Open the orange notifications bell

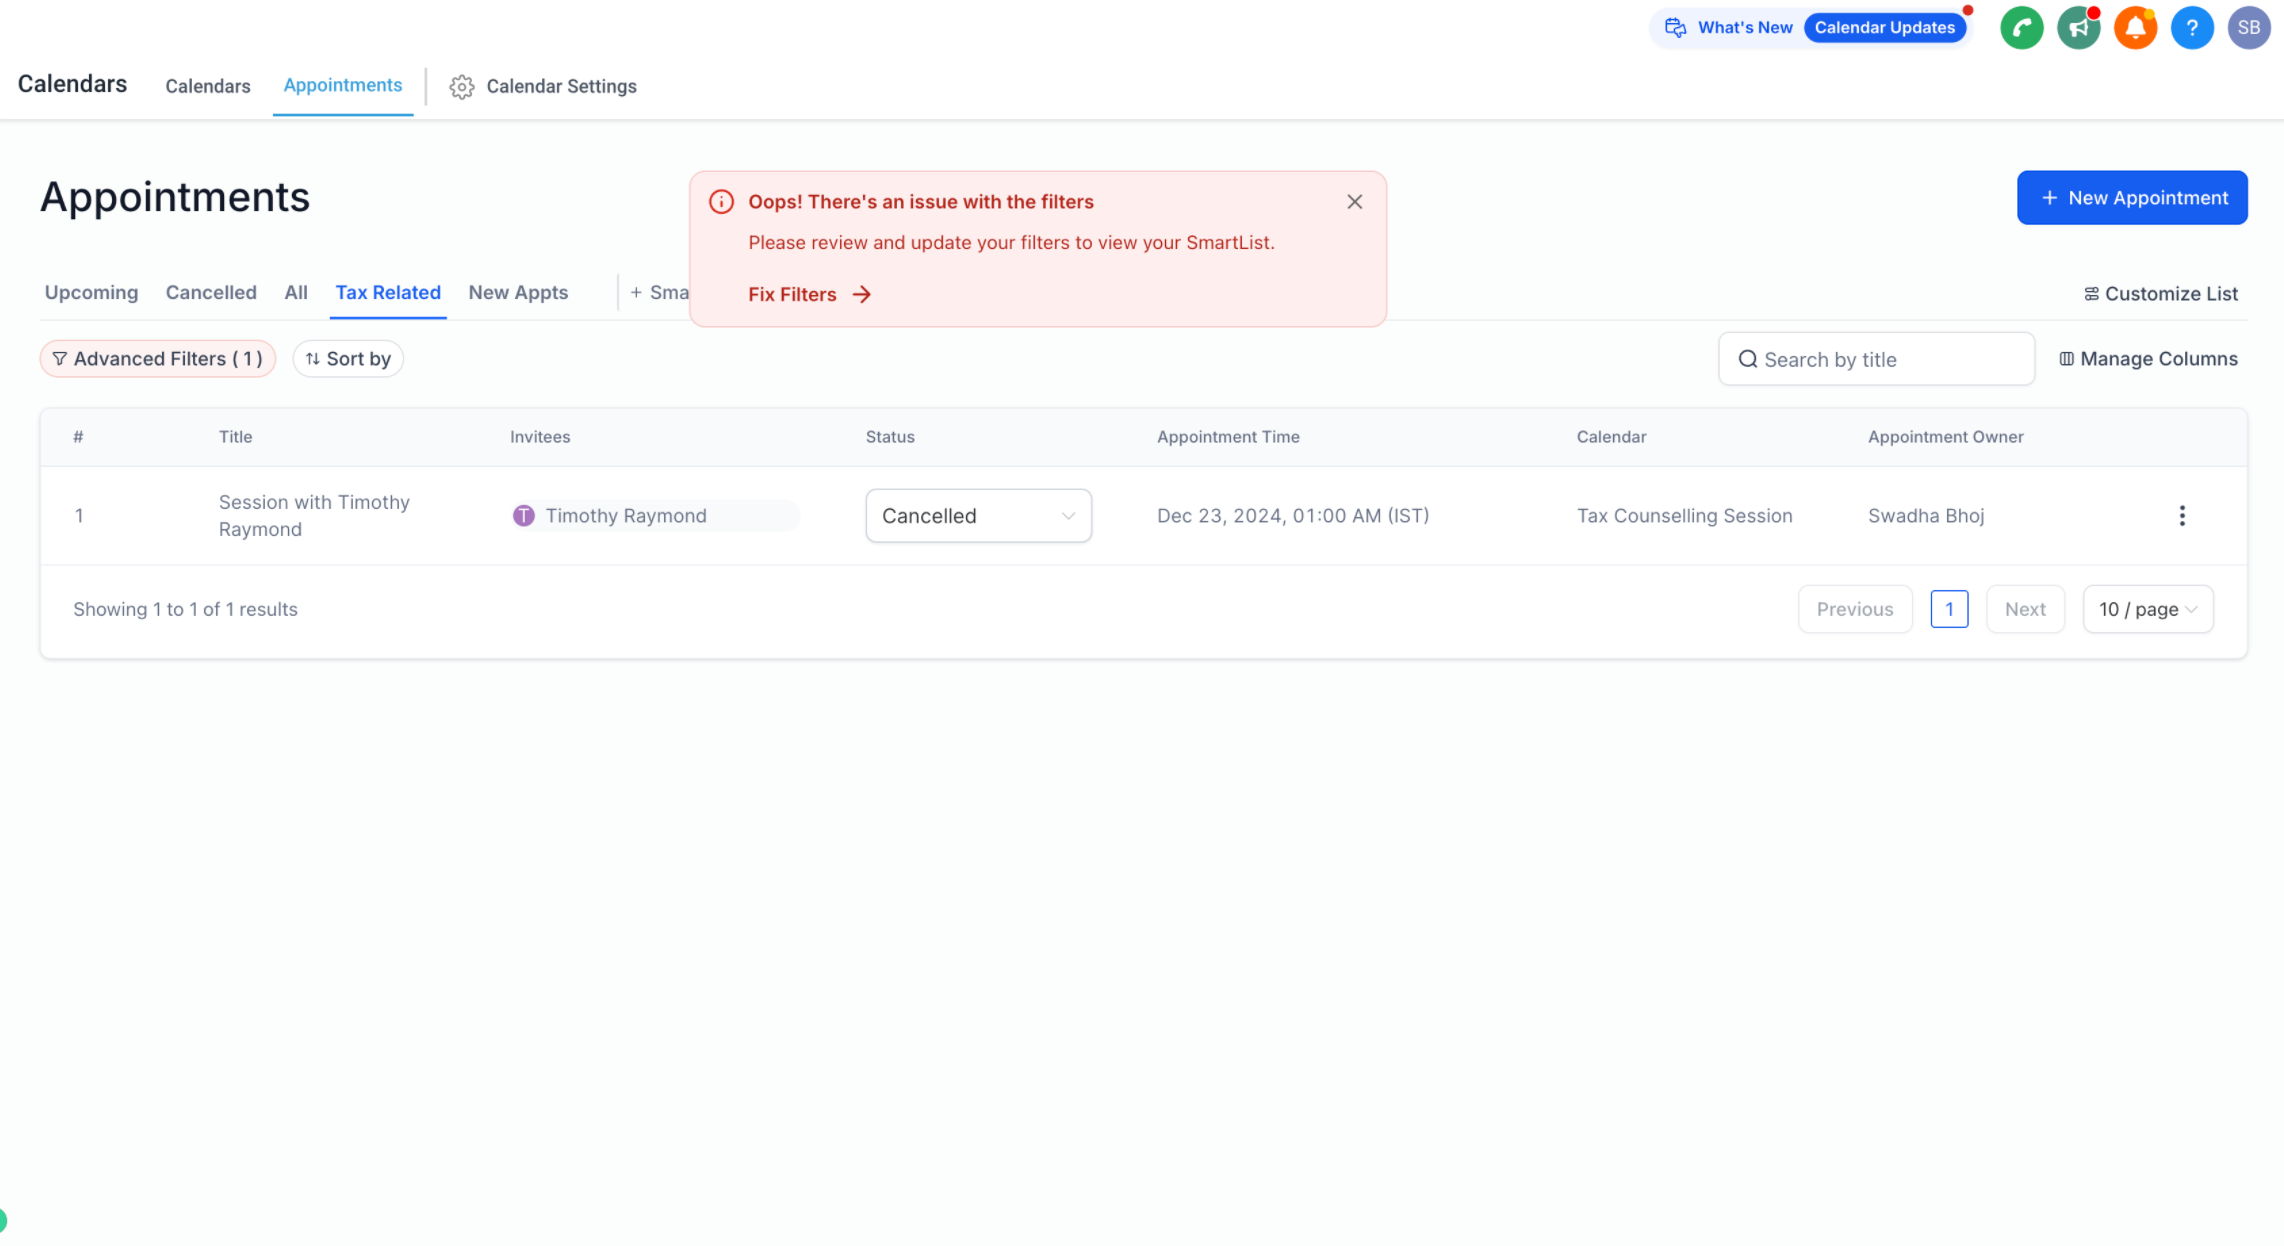click(x=2135, y=28)
